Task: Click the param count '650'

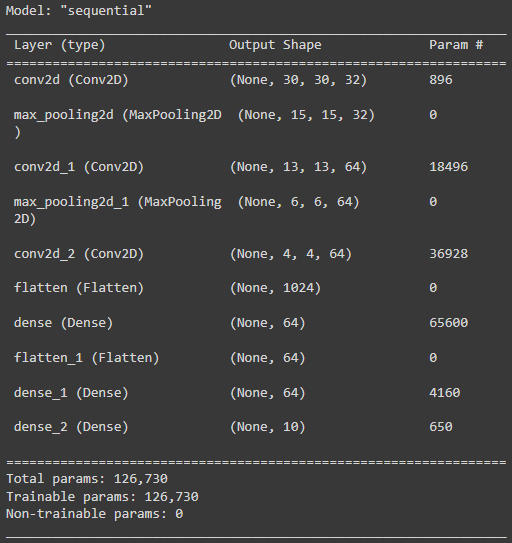Action: (441, 427)
